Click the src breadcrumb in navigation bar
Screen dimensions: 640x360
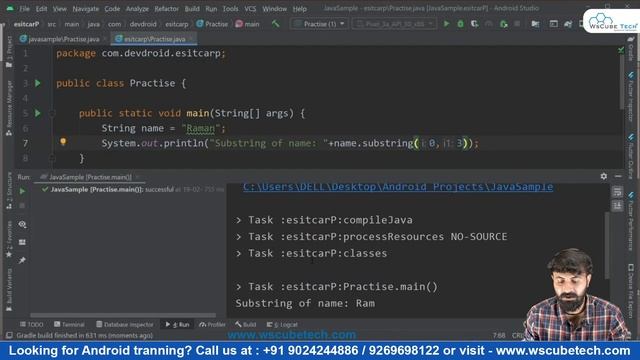(x=52, y=24)
